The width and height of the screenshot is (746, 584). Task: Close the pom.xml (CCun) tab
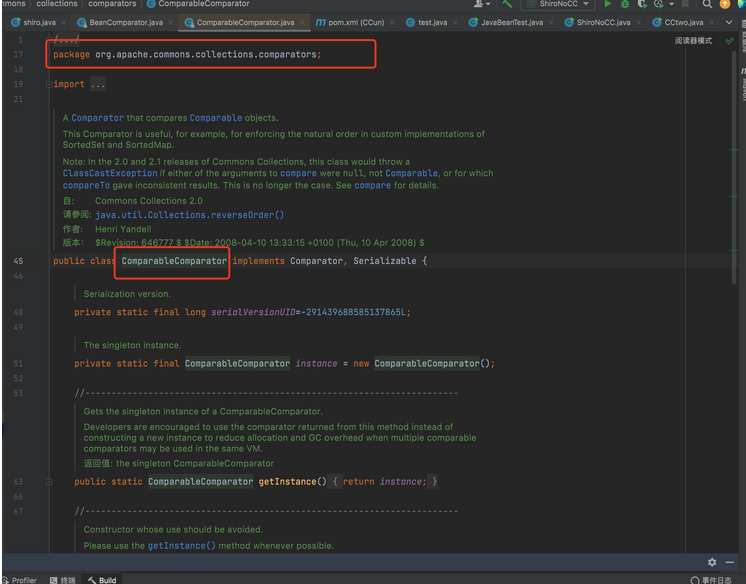coord(392,22)
